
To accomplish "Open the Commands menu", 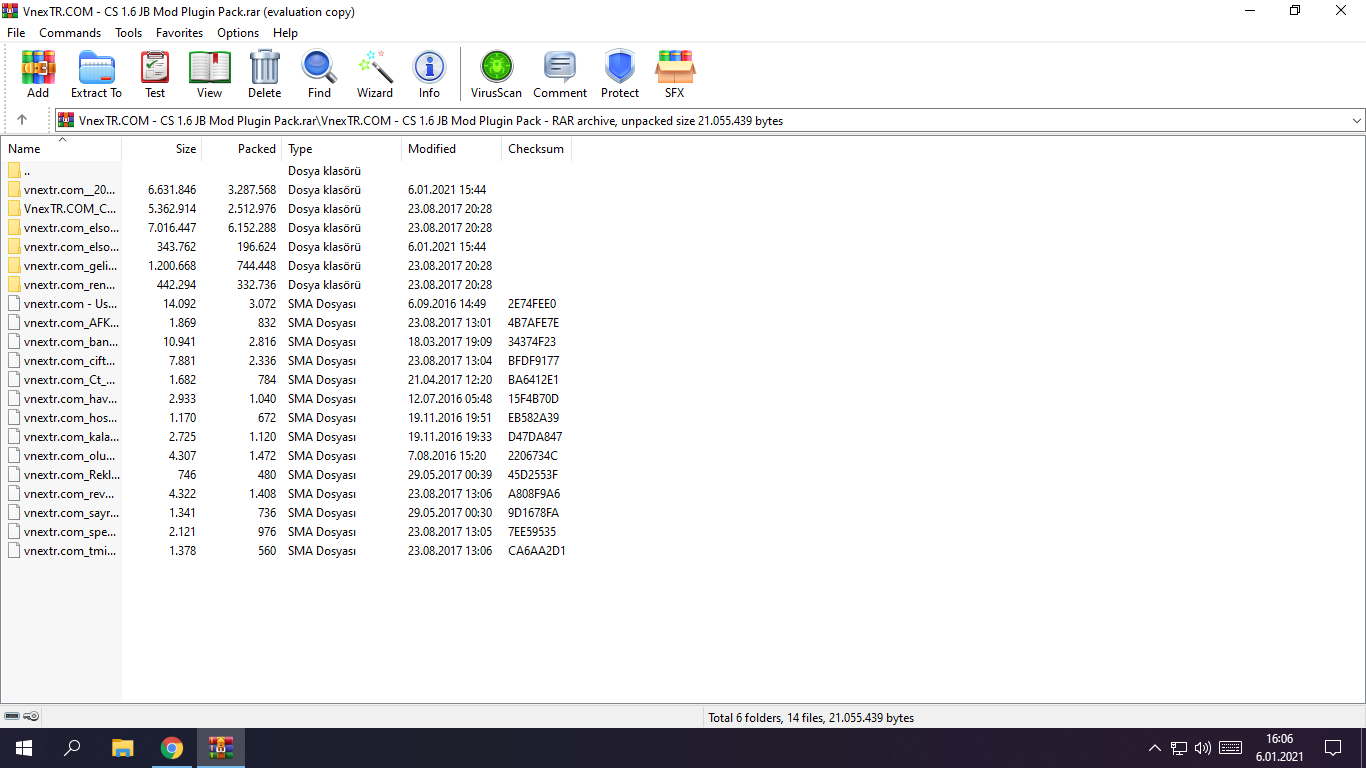I will tap(70, 33).
